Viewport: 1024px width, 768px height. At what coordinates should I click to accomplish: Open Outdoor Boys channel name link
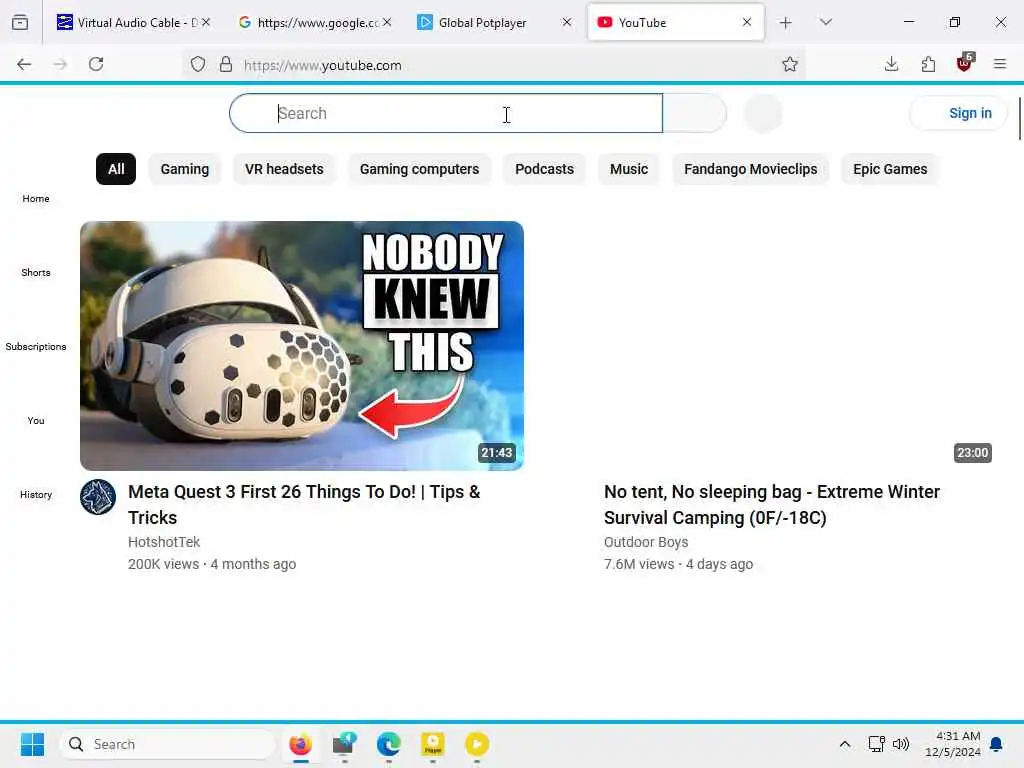click(646, 542)
